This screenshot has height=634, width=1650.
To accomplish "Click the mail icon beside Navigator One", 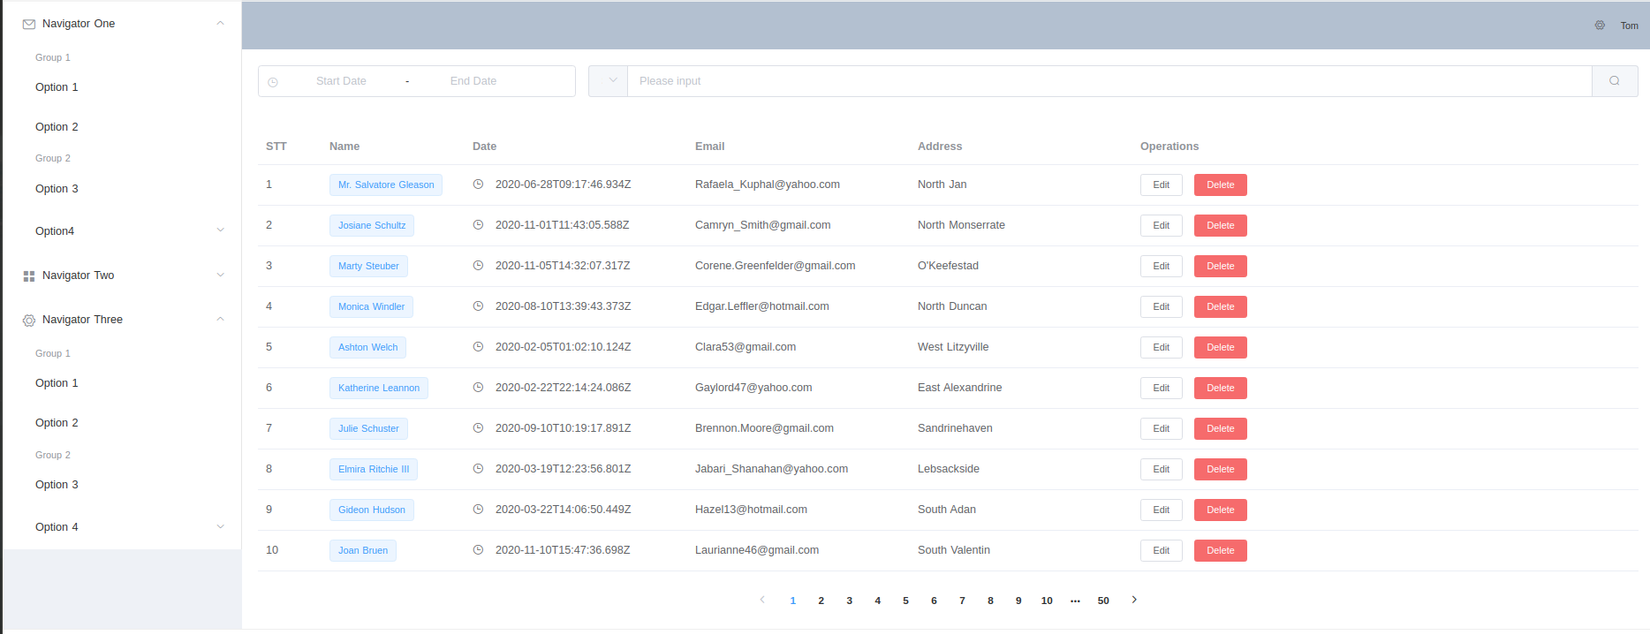I will click(29, 24).
